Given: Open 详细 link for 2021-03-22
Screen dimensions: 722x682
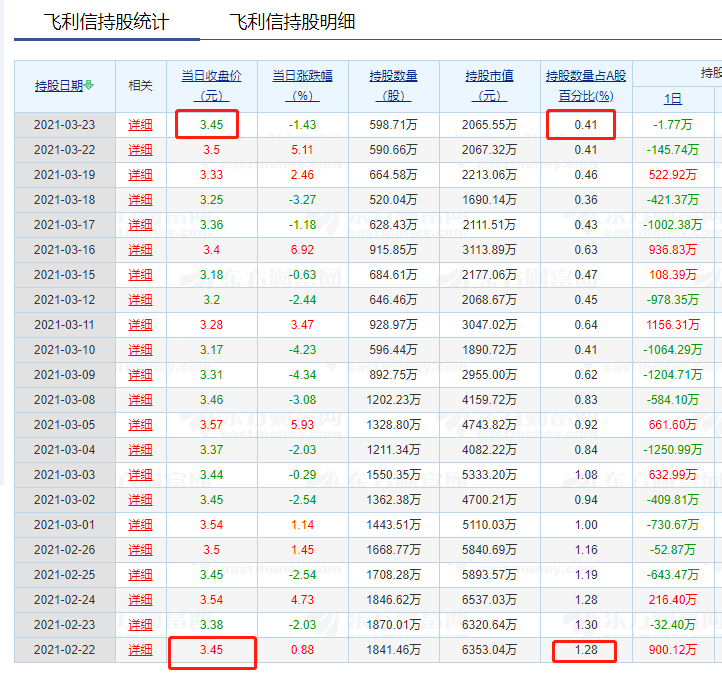Looking at the screenshot, I should click(x=140, y=150).
